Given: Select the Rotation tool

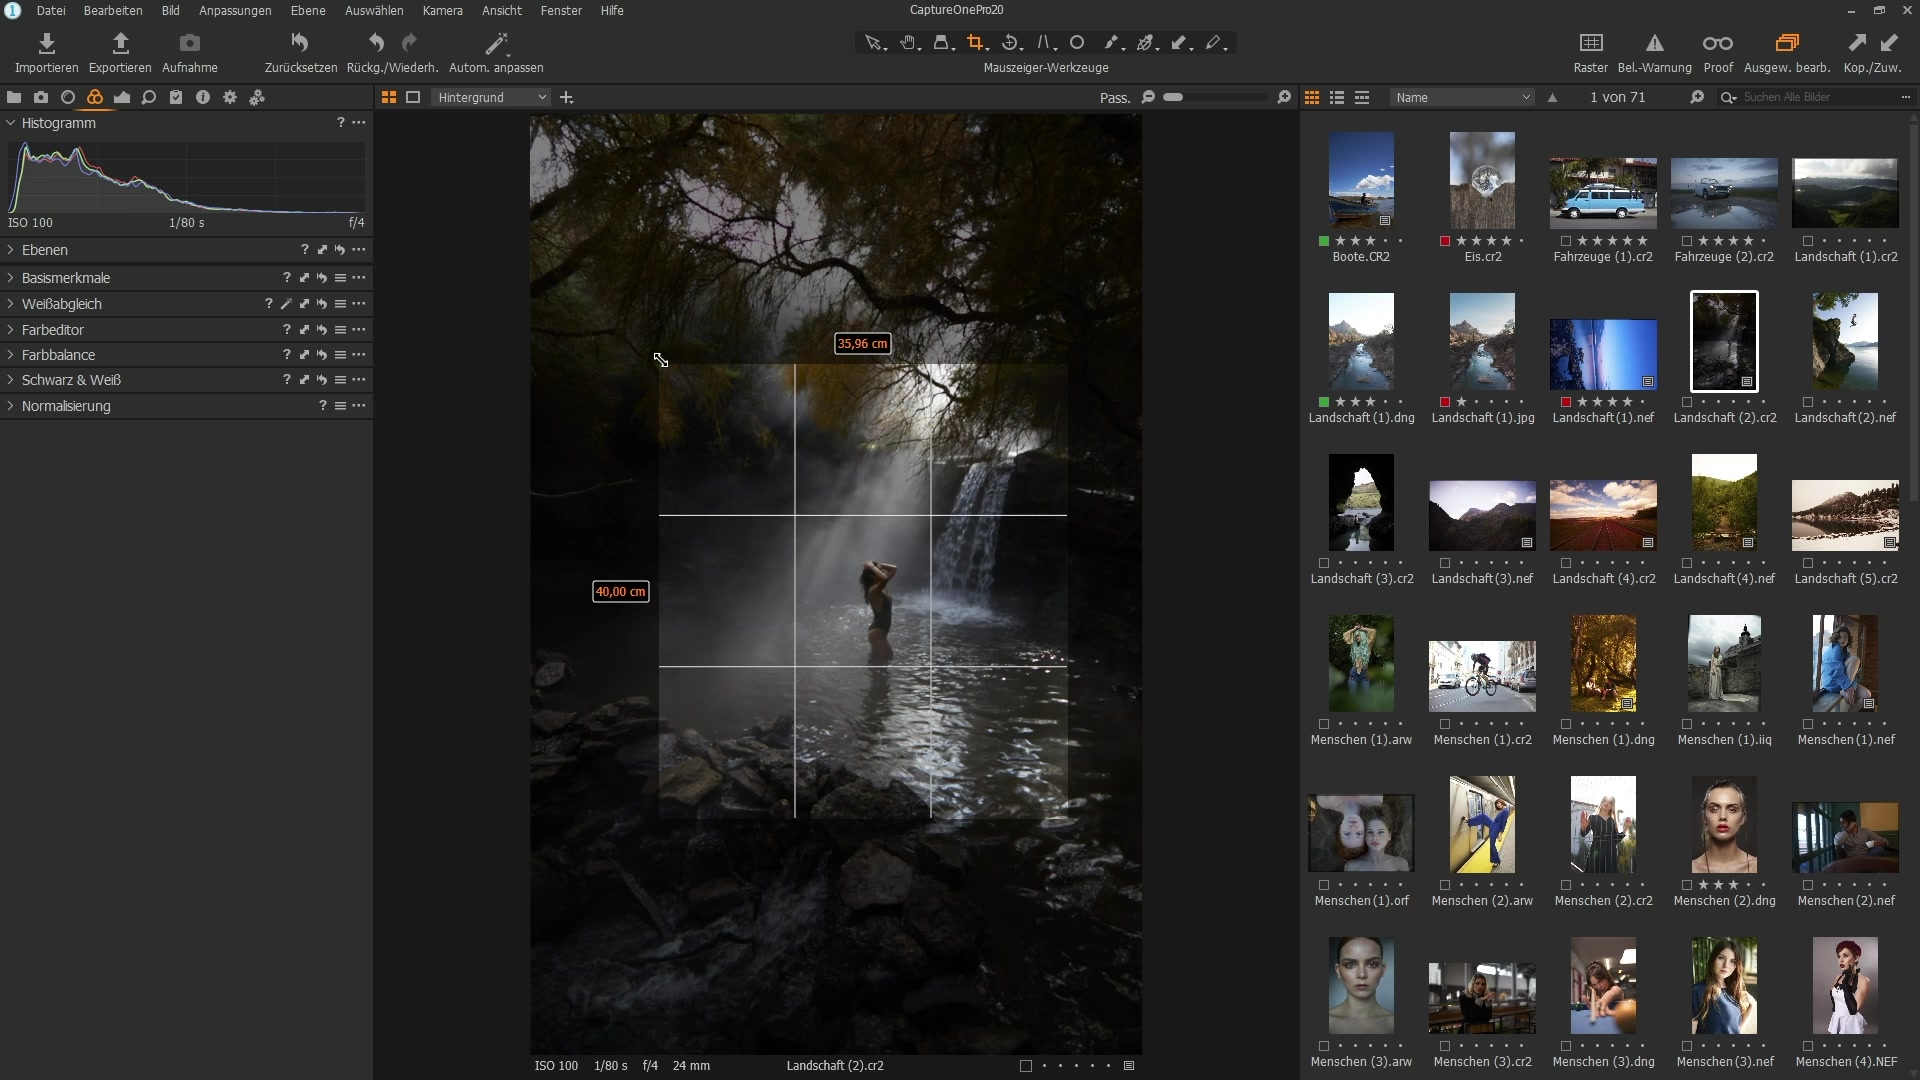Looking at the screenshot, I should [x=1009, y=43].
